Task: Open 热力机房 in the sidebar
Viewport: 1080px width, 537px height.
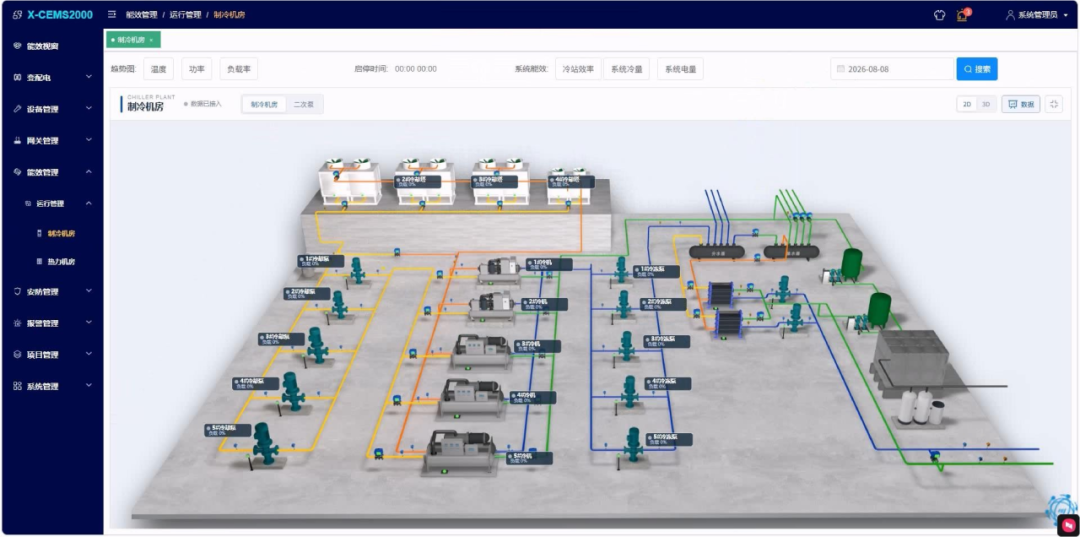Action: tap(61, 262)
